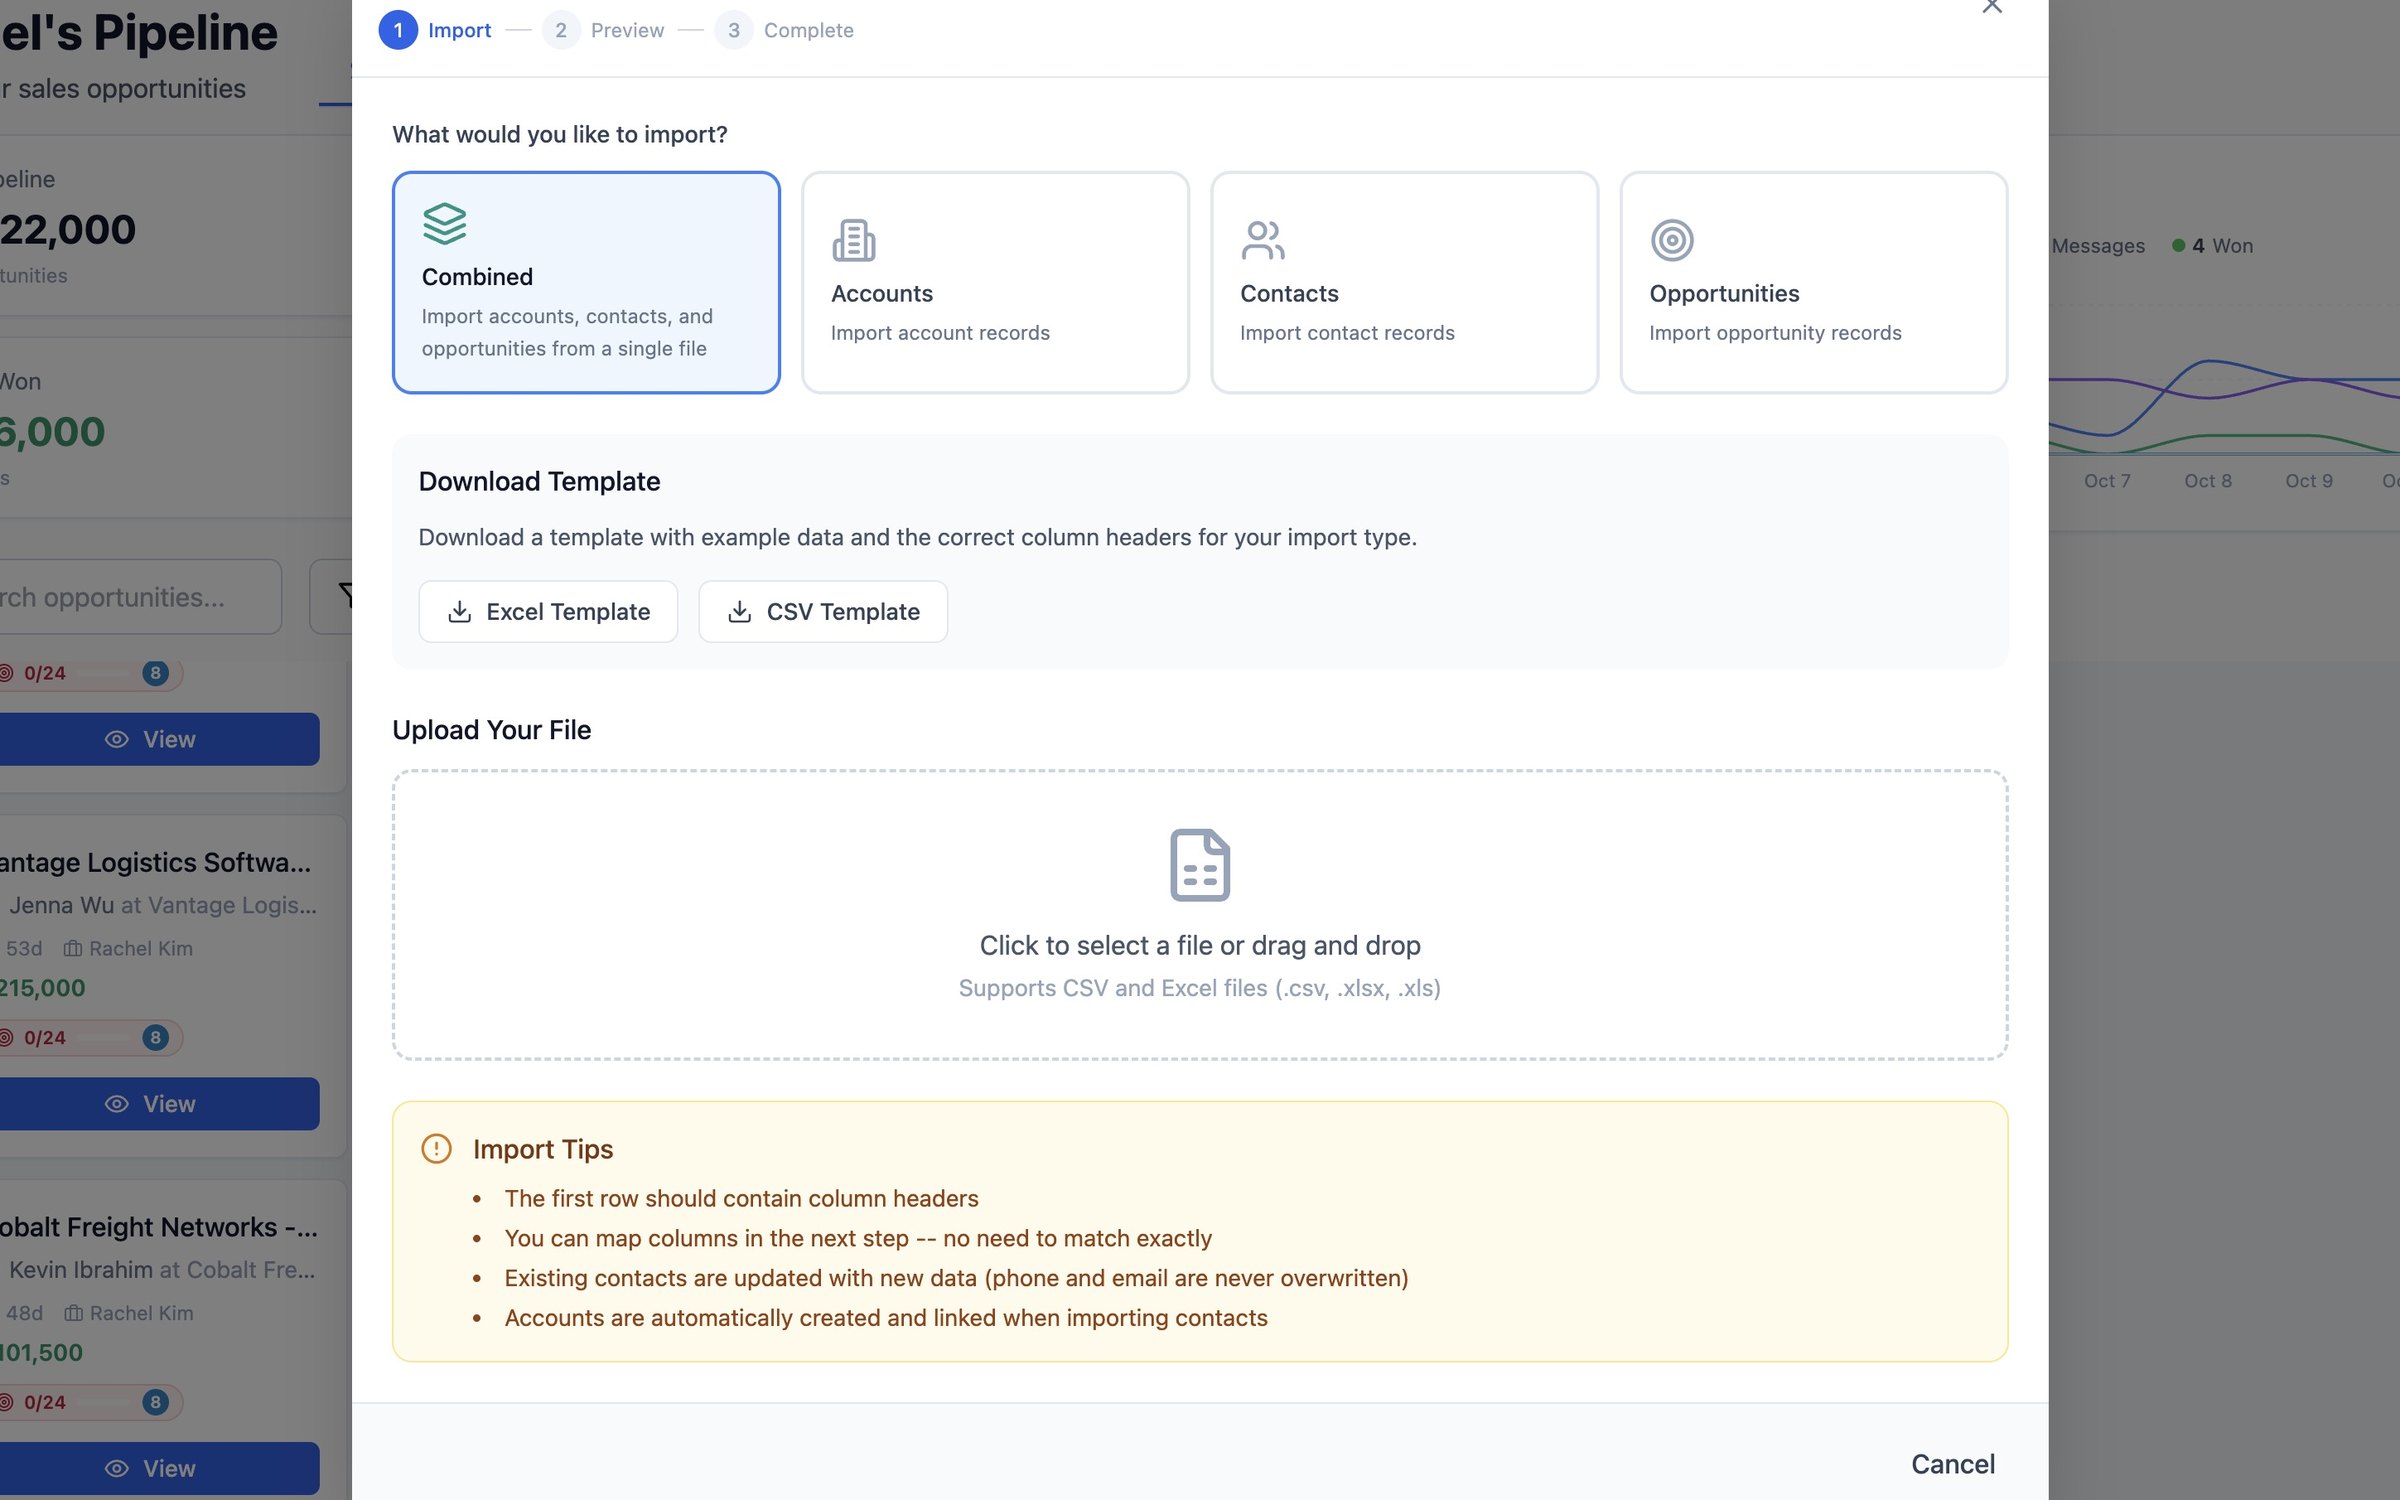
Task: Click the Combined layers icon
Action: point(444,223)
